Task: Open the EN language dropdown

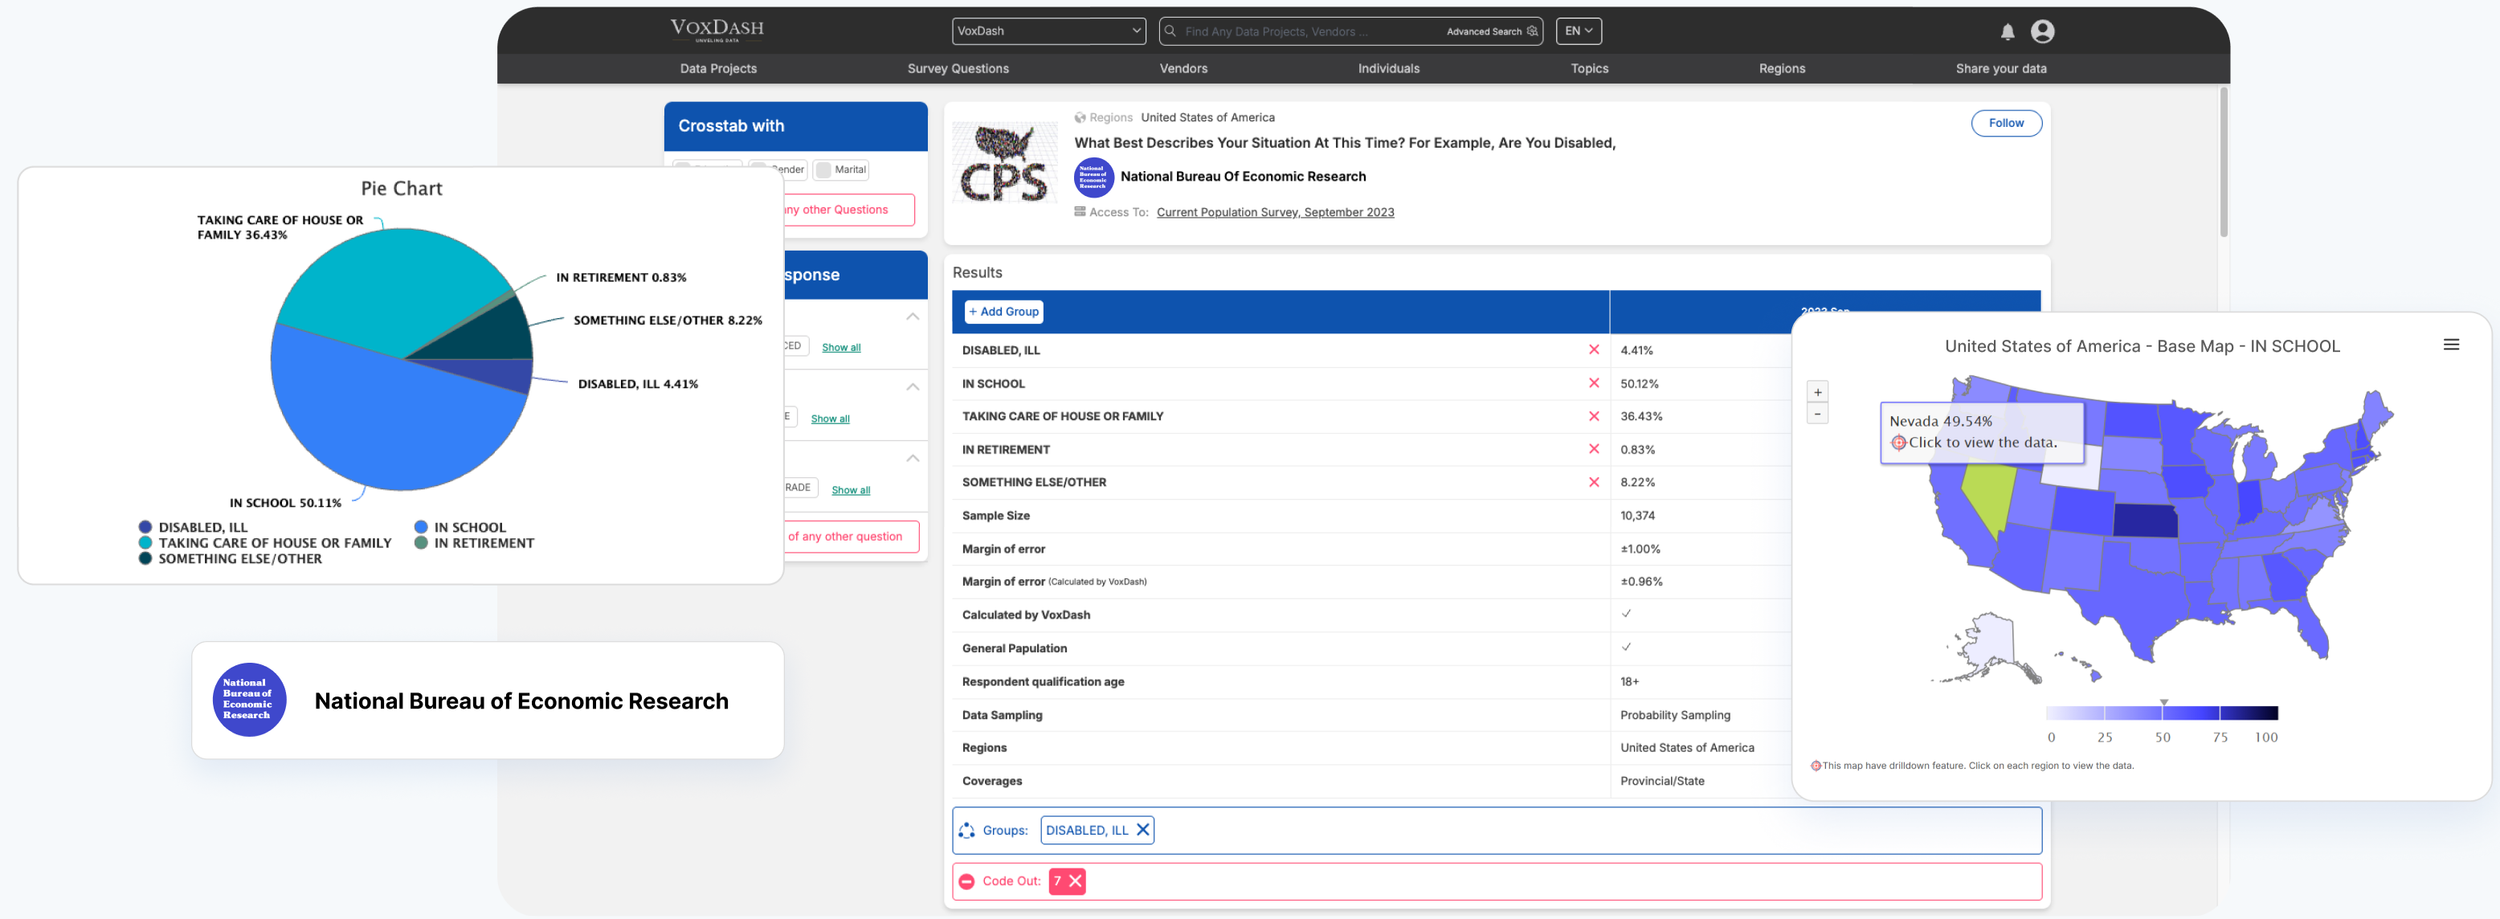Action: (x=1579, y=31)
